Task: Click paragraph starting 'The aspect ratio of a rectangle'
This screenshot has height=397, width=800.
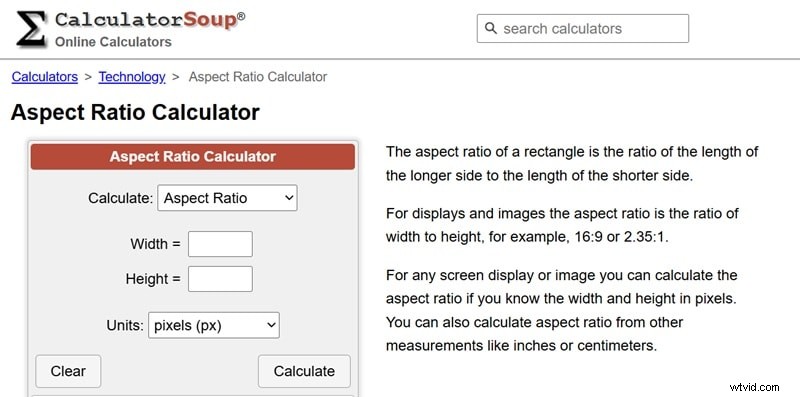Action: tap(572, 164)
